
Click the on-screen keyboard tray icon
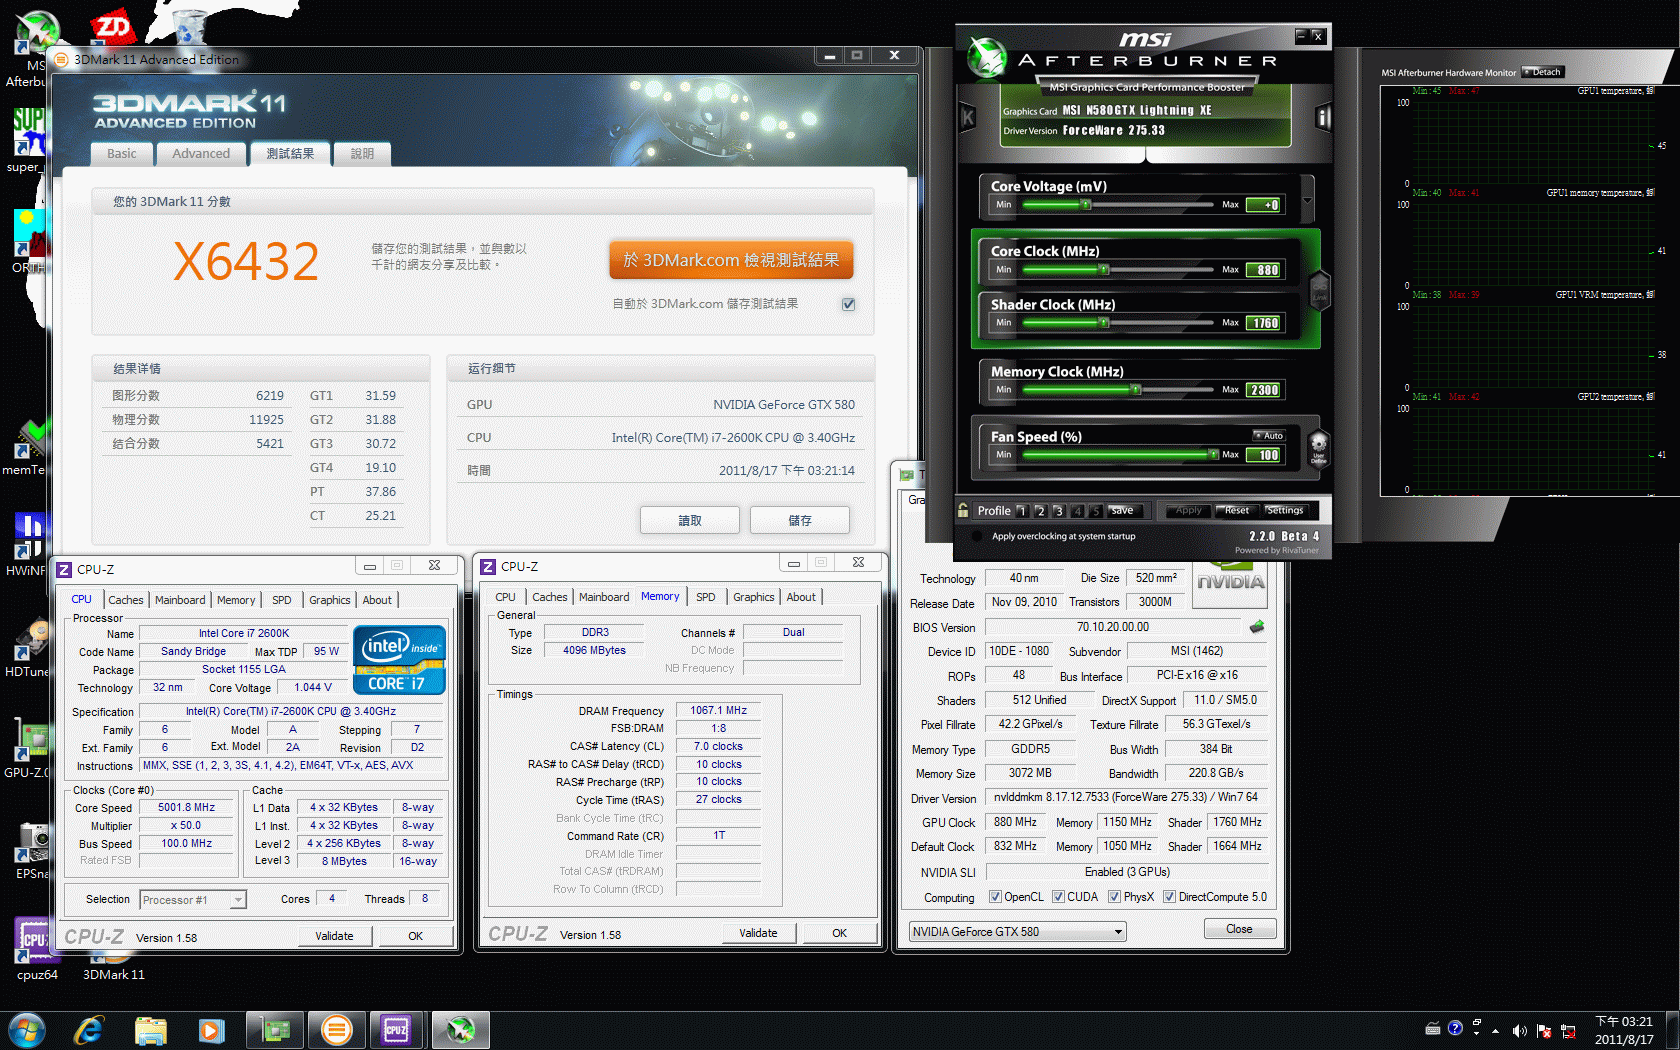click(x=1432, y=1027)
